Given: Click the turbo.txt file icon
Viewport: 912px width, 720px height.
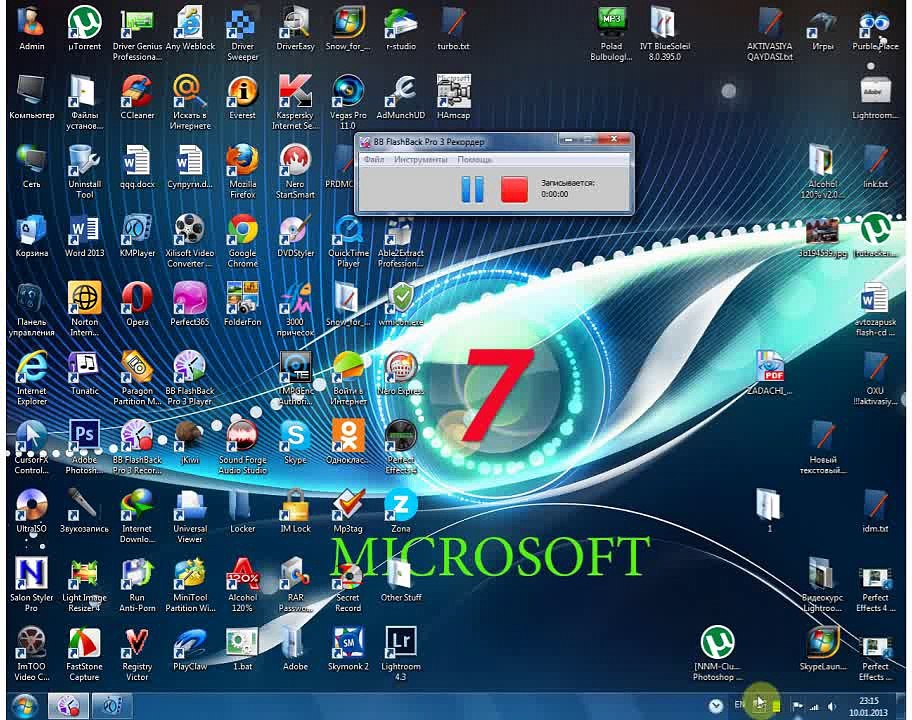Looking at the screenshot, I should click(x=453, y=29).
